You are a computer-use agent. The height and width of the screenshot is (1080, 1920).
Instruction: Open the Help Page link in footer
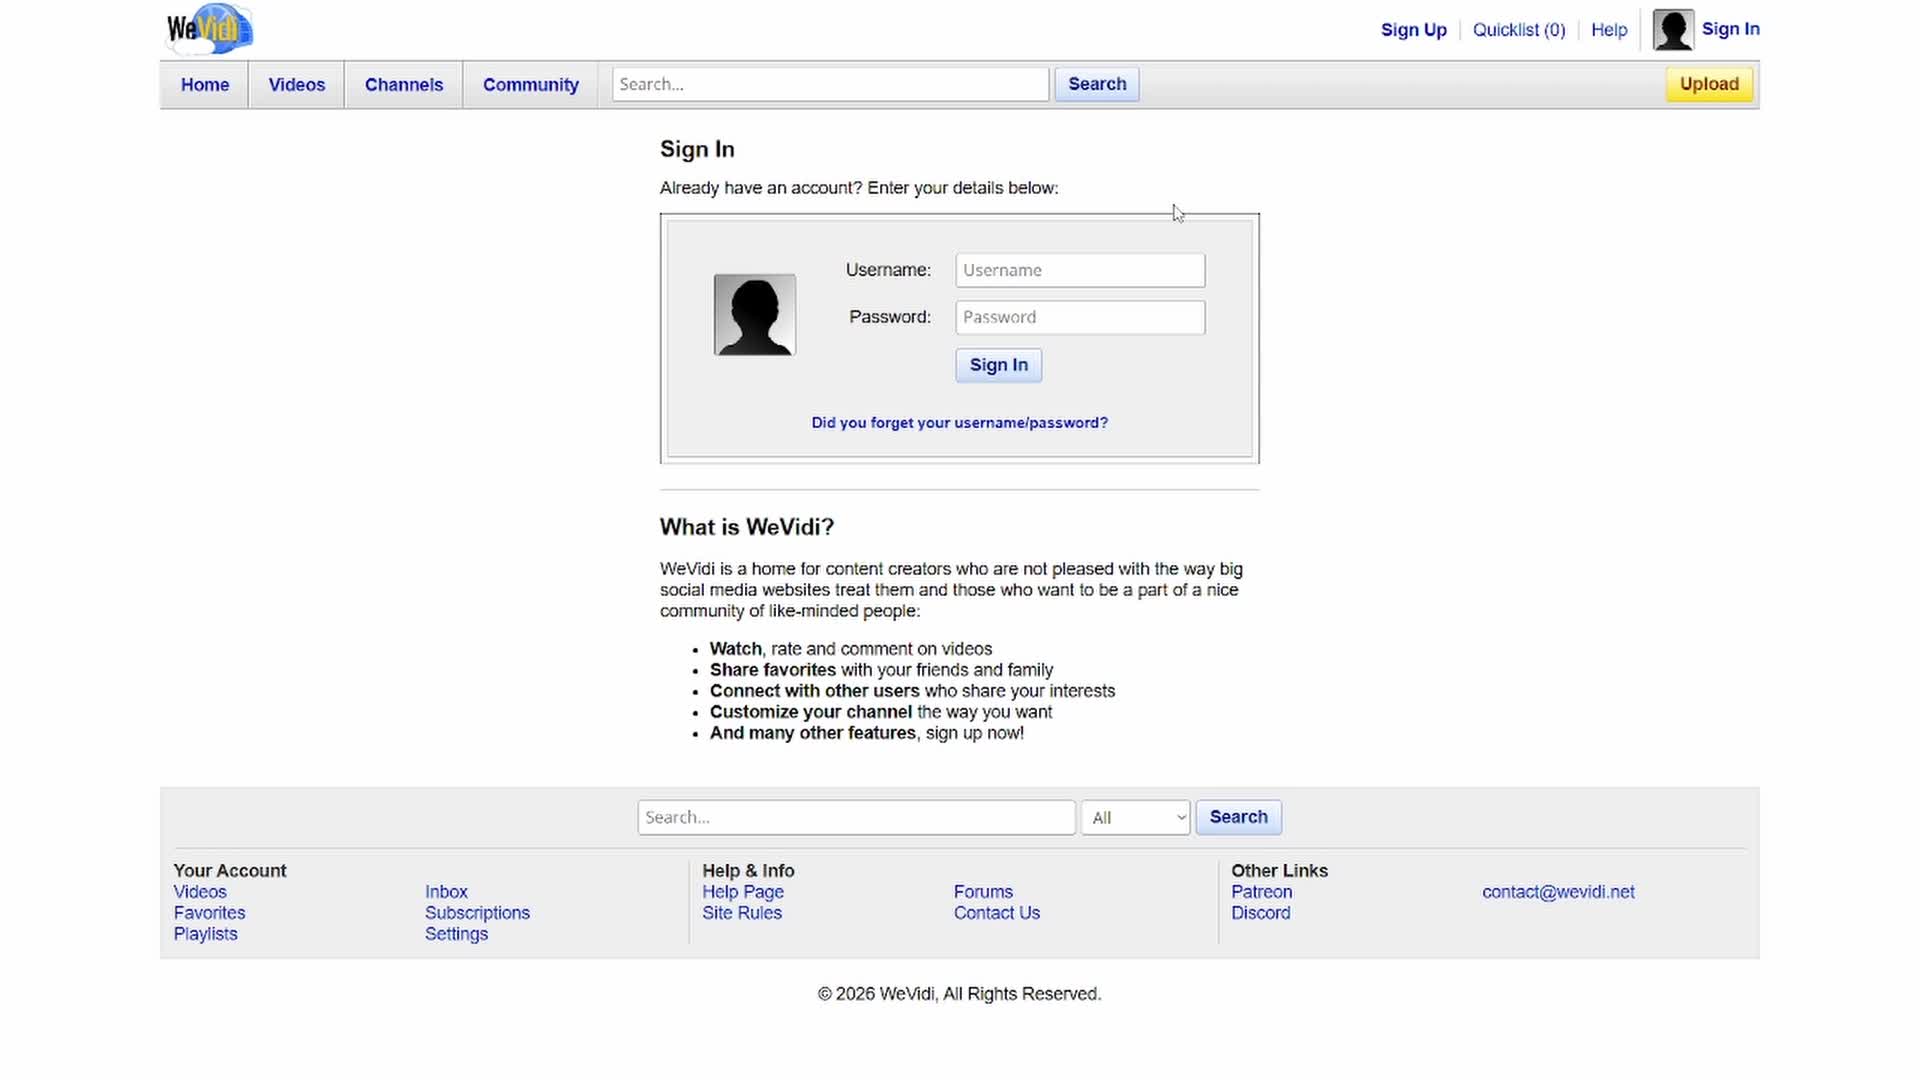[x=743, y=891]
